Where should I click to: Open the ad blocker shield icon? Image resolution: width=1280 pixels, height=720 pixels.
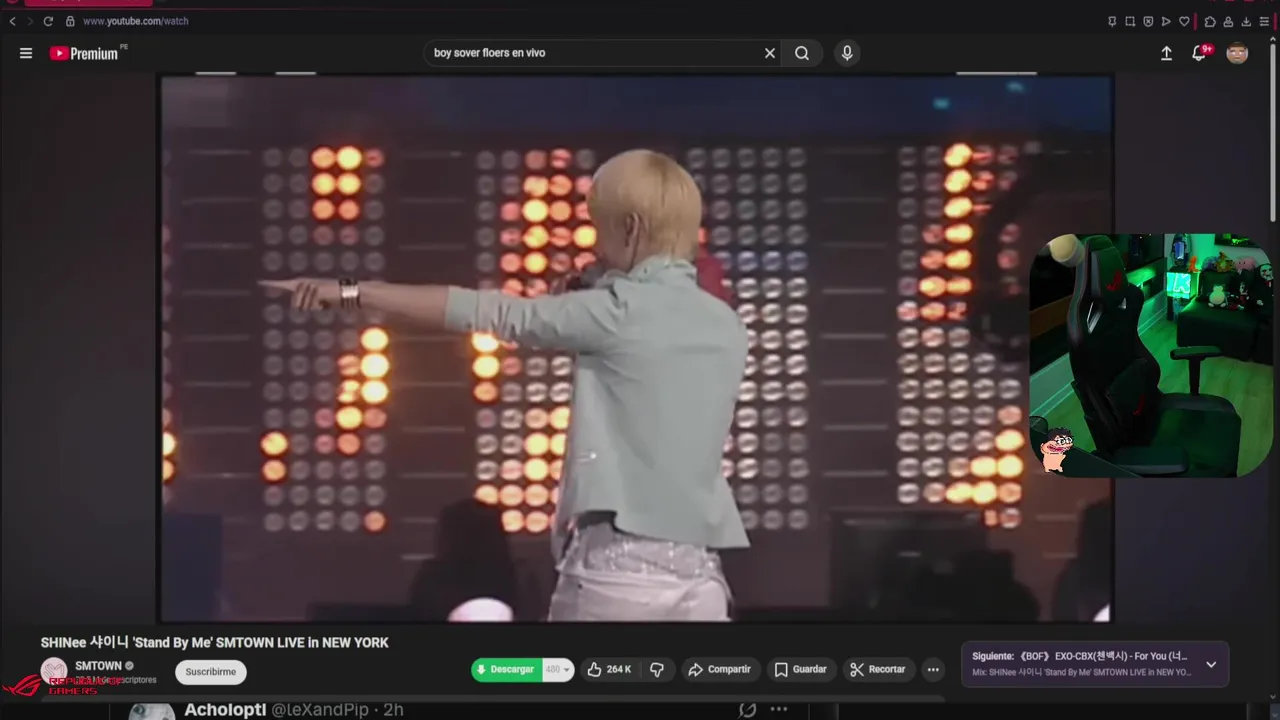coord(1148,21)
